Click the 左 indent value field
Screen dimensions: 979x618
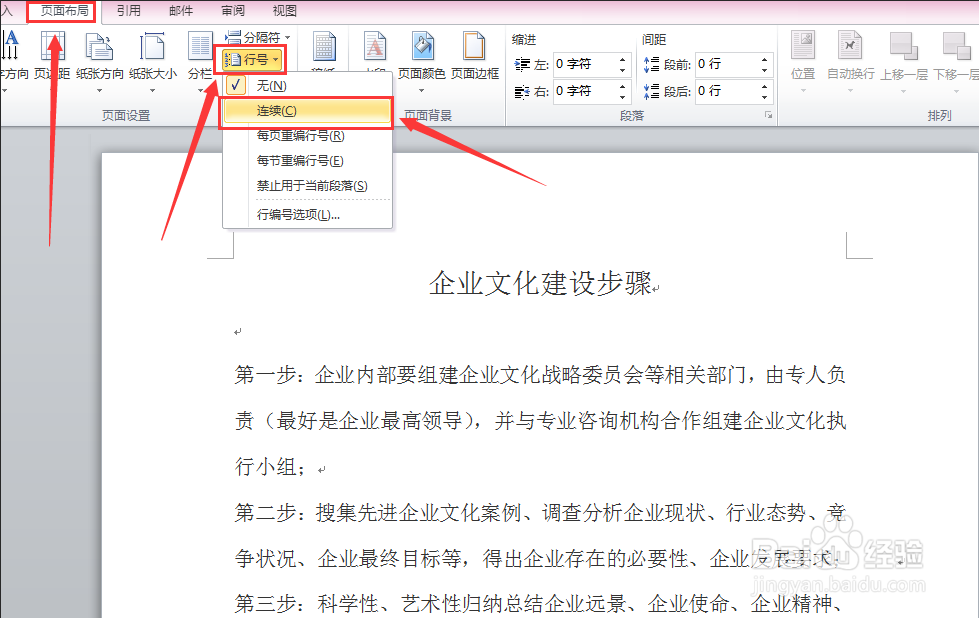coord(584,64)
